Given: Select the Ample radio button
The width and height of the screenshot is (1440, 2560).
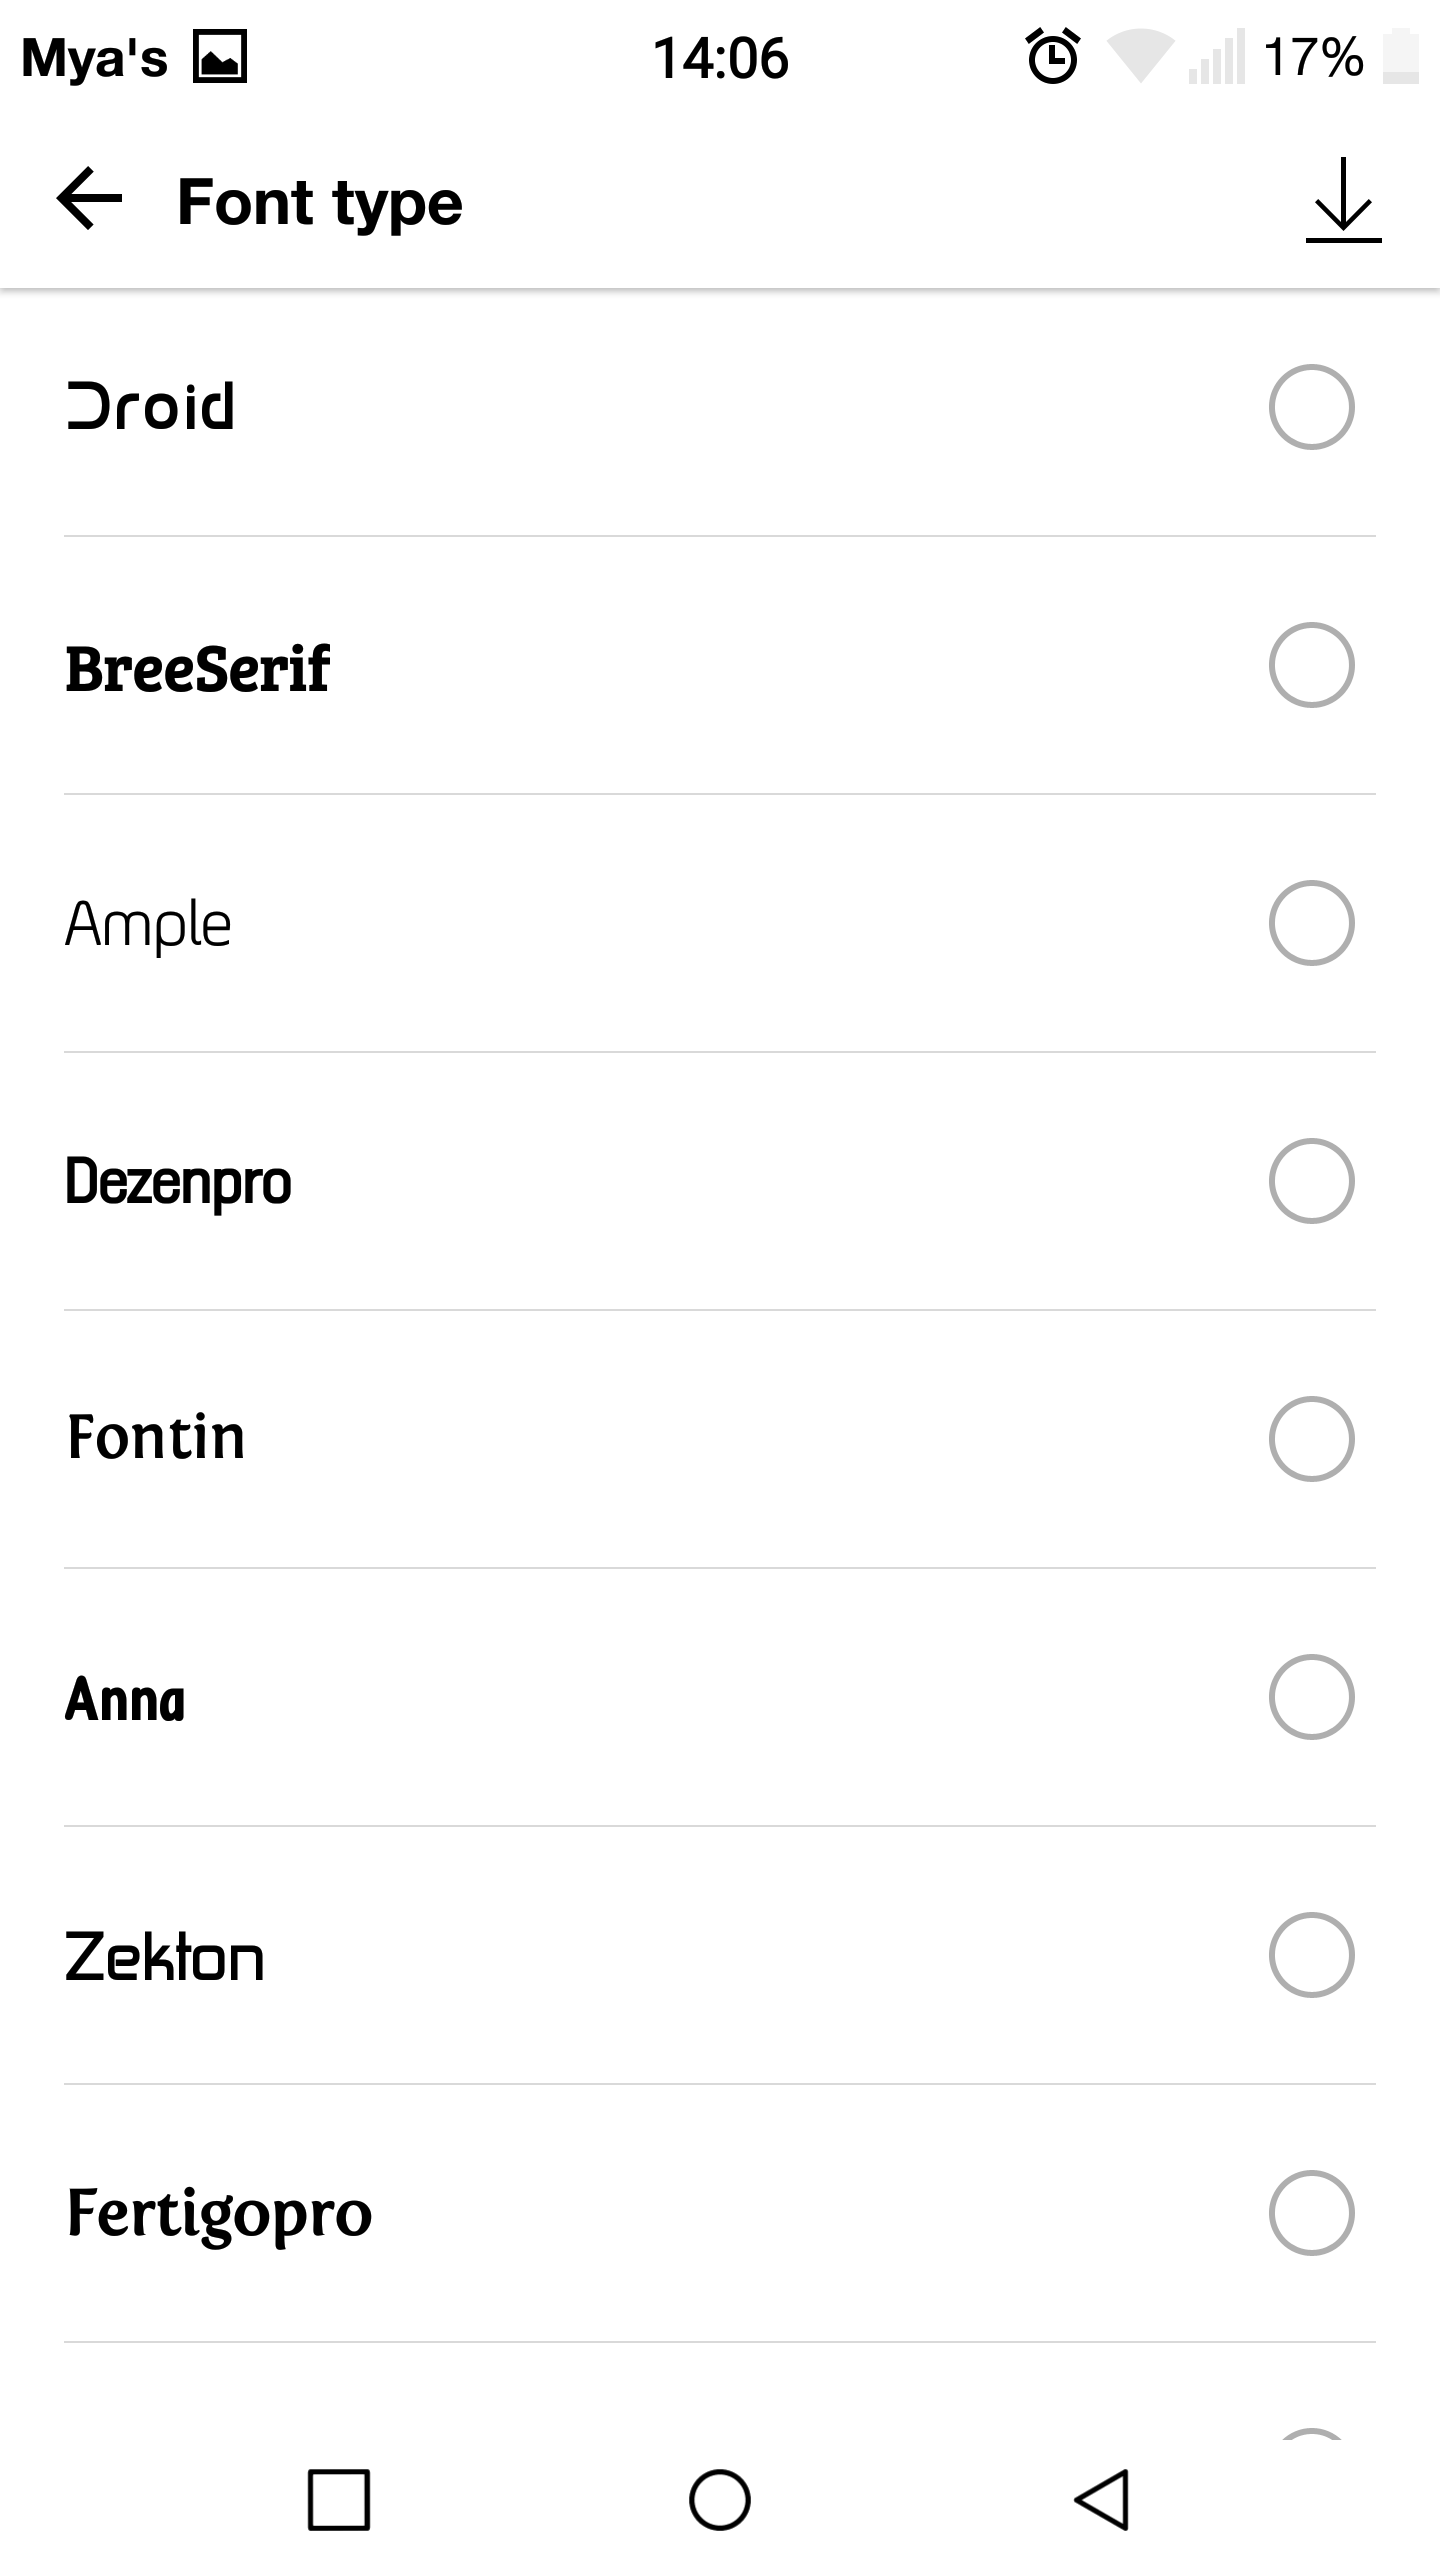Looking at the screenshot, I should pyautogui.click(x=1311, y=923).
